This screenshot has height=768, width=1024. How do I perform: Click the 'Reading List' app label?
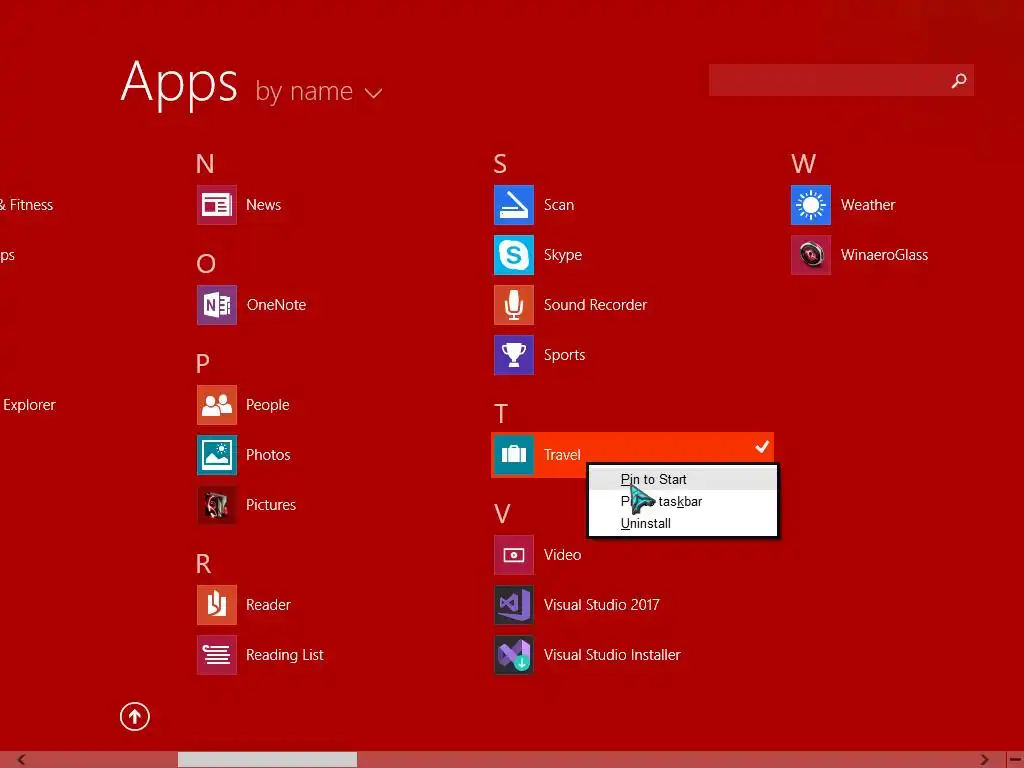click(x=285, y=655)
